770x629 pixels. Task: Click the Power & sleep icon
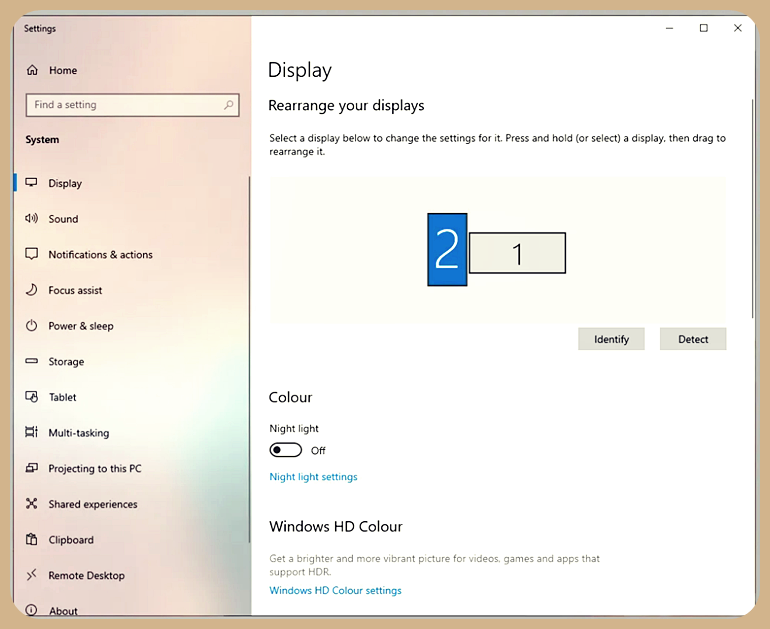click(31, 326)
